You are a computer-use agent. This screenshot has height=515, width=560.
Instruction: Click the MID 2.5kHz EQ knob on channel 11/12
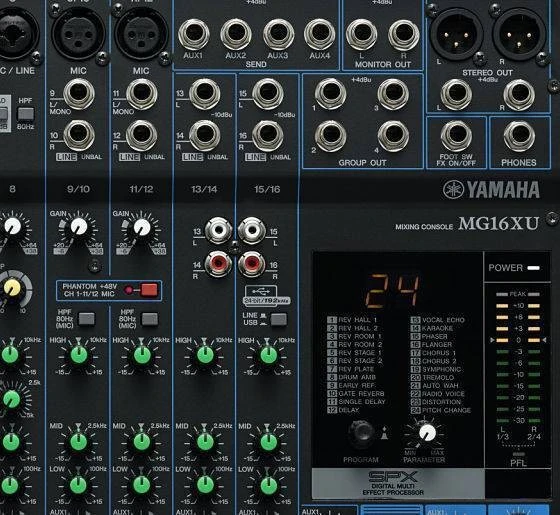click(142, 442)
